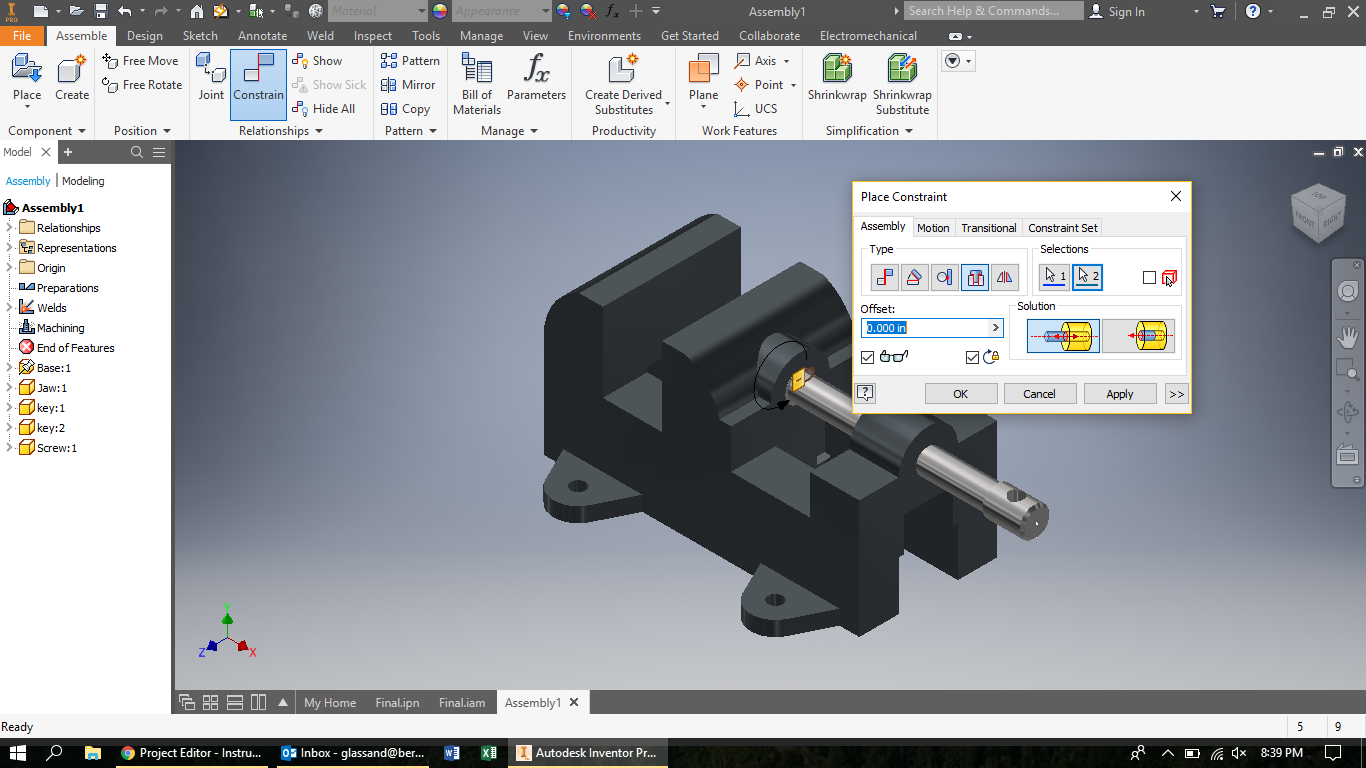
Task: Select the Angle constraint type
Action: [x=914, y=277]
